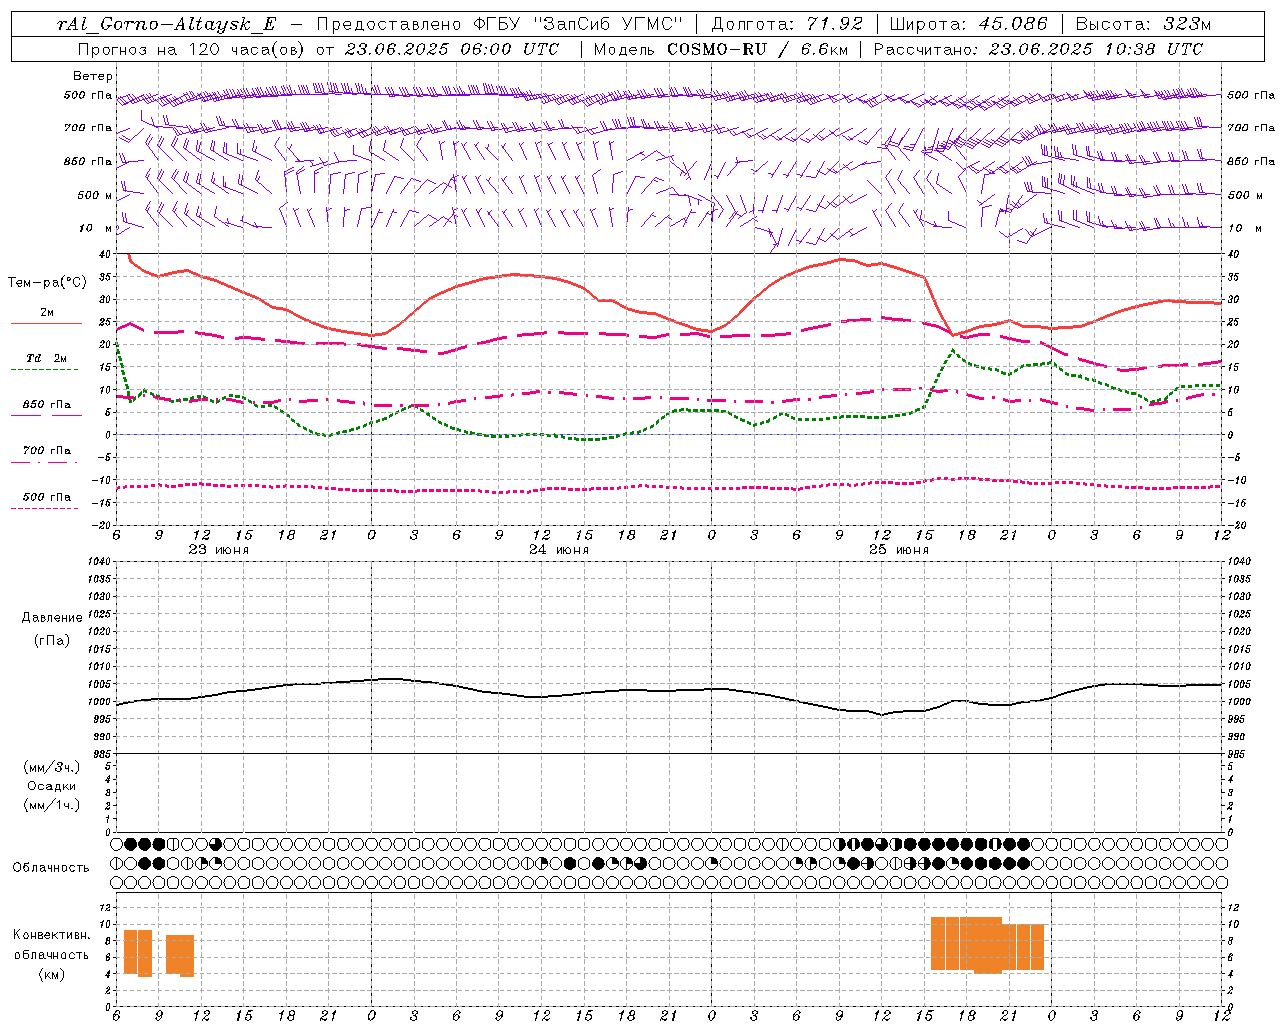Screen dimensions: 1280x1024
Task: Select "850 гПа" legend entry under temperature label
Action: 46,405
